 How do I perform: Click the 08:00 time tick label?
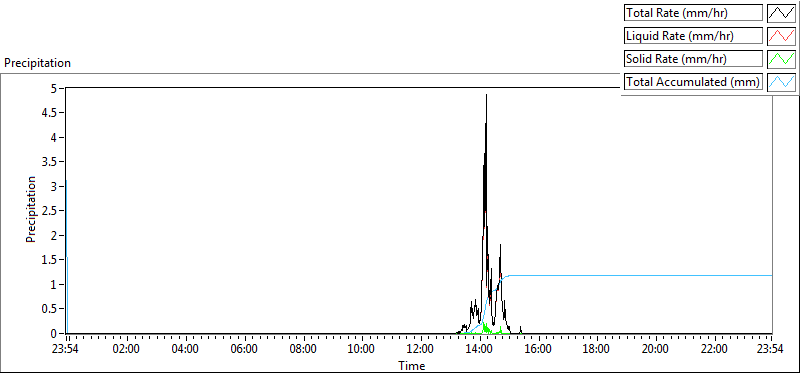point(303,350)
